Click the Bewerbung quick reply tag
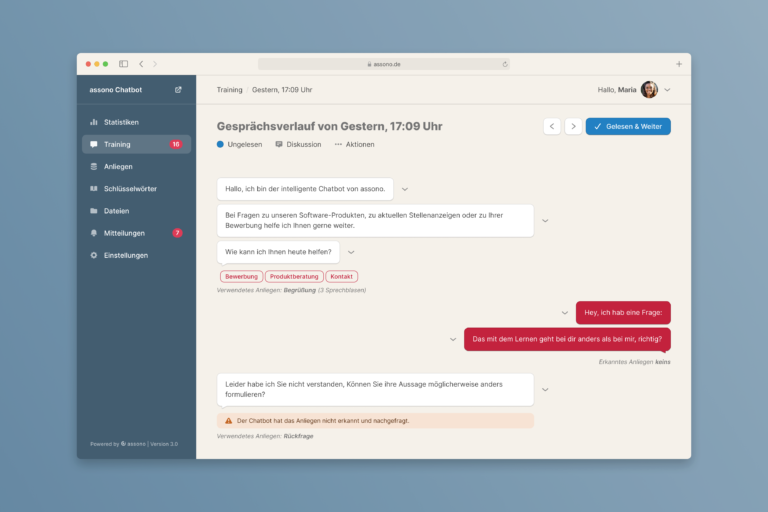The height and width of the screenshot is (512, 768). click(x=241, y=276)
